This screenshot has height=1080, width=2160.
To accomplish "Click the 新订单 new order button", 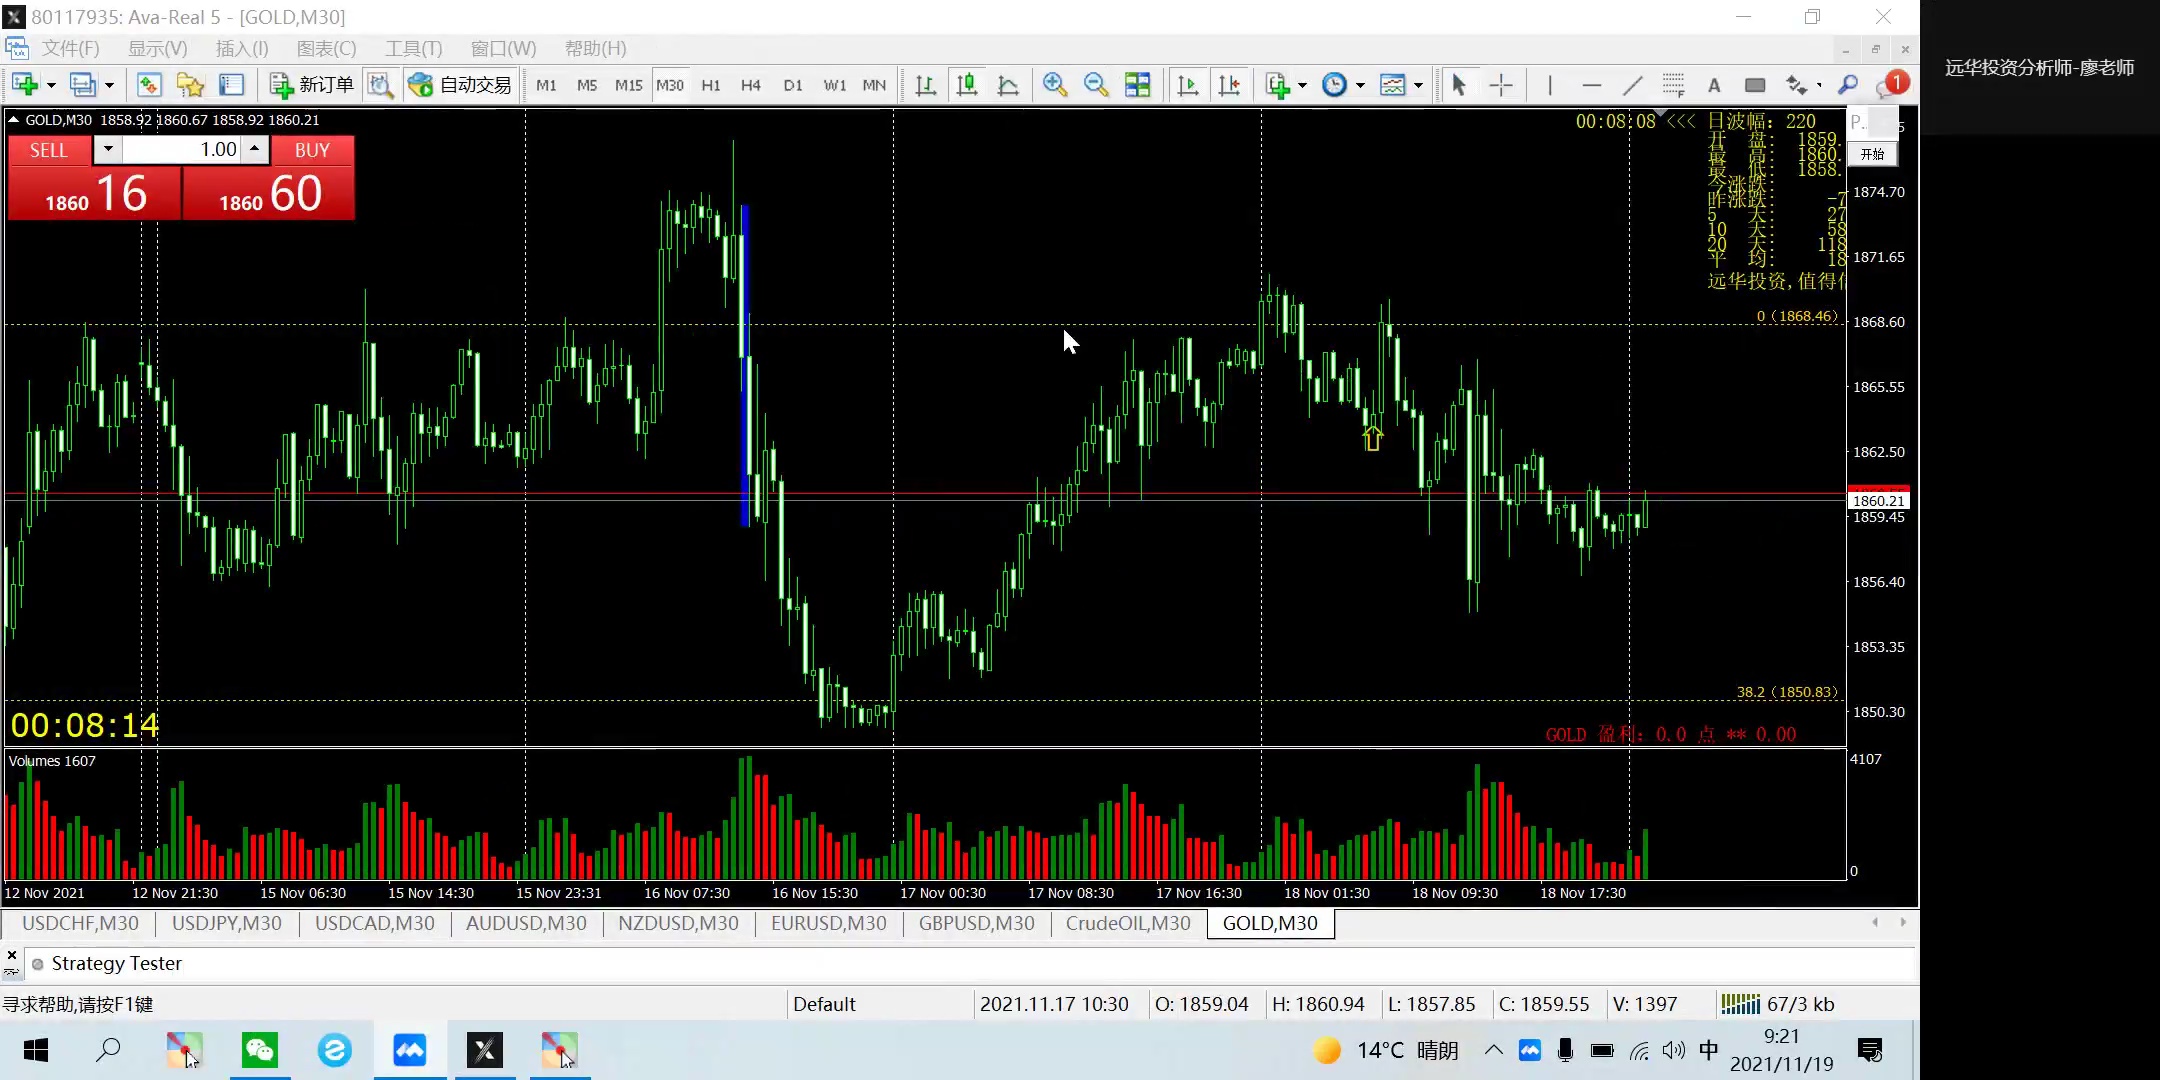I will [311, 85].
